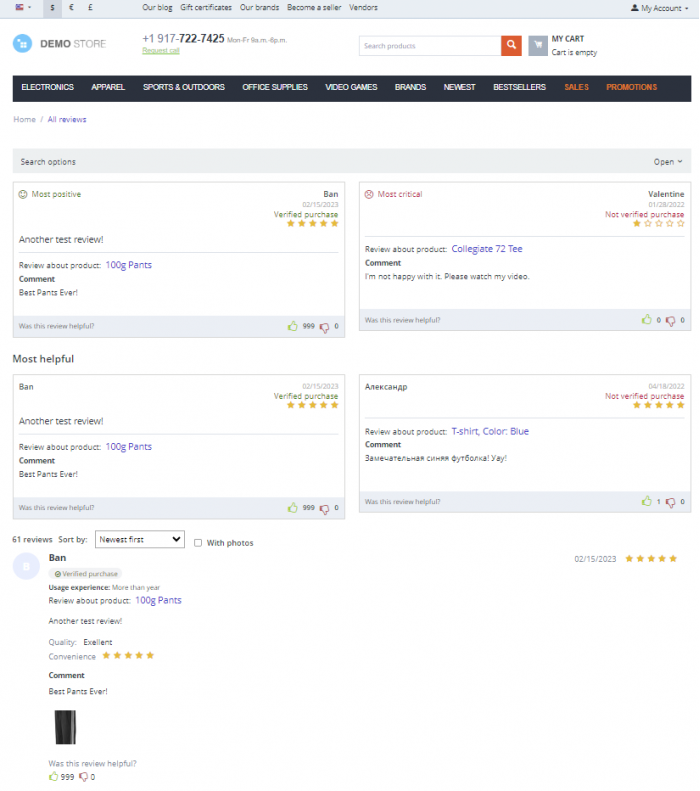
Task: Click the Most critical sad face icon
Action: click(369, 194)
